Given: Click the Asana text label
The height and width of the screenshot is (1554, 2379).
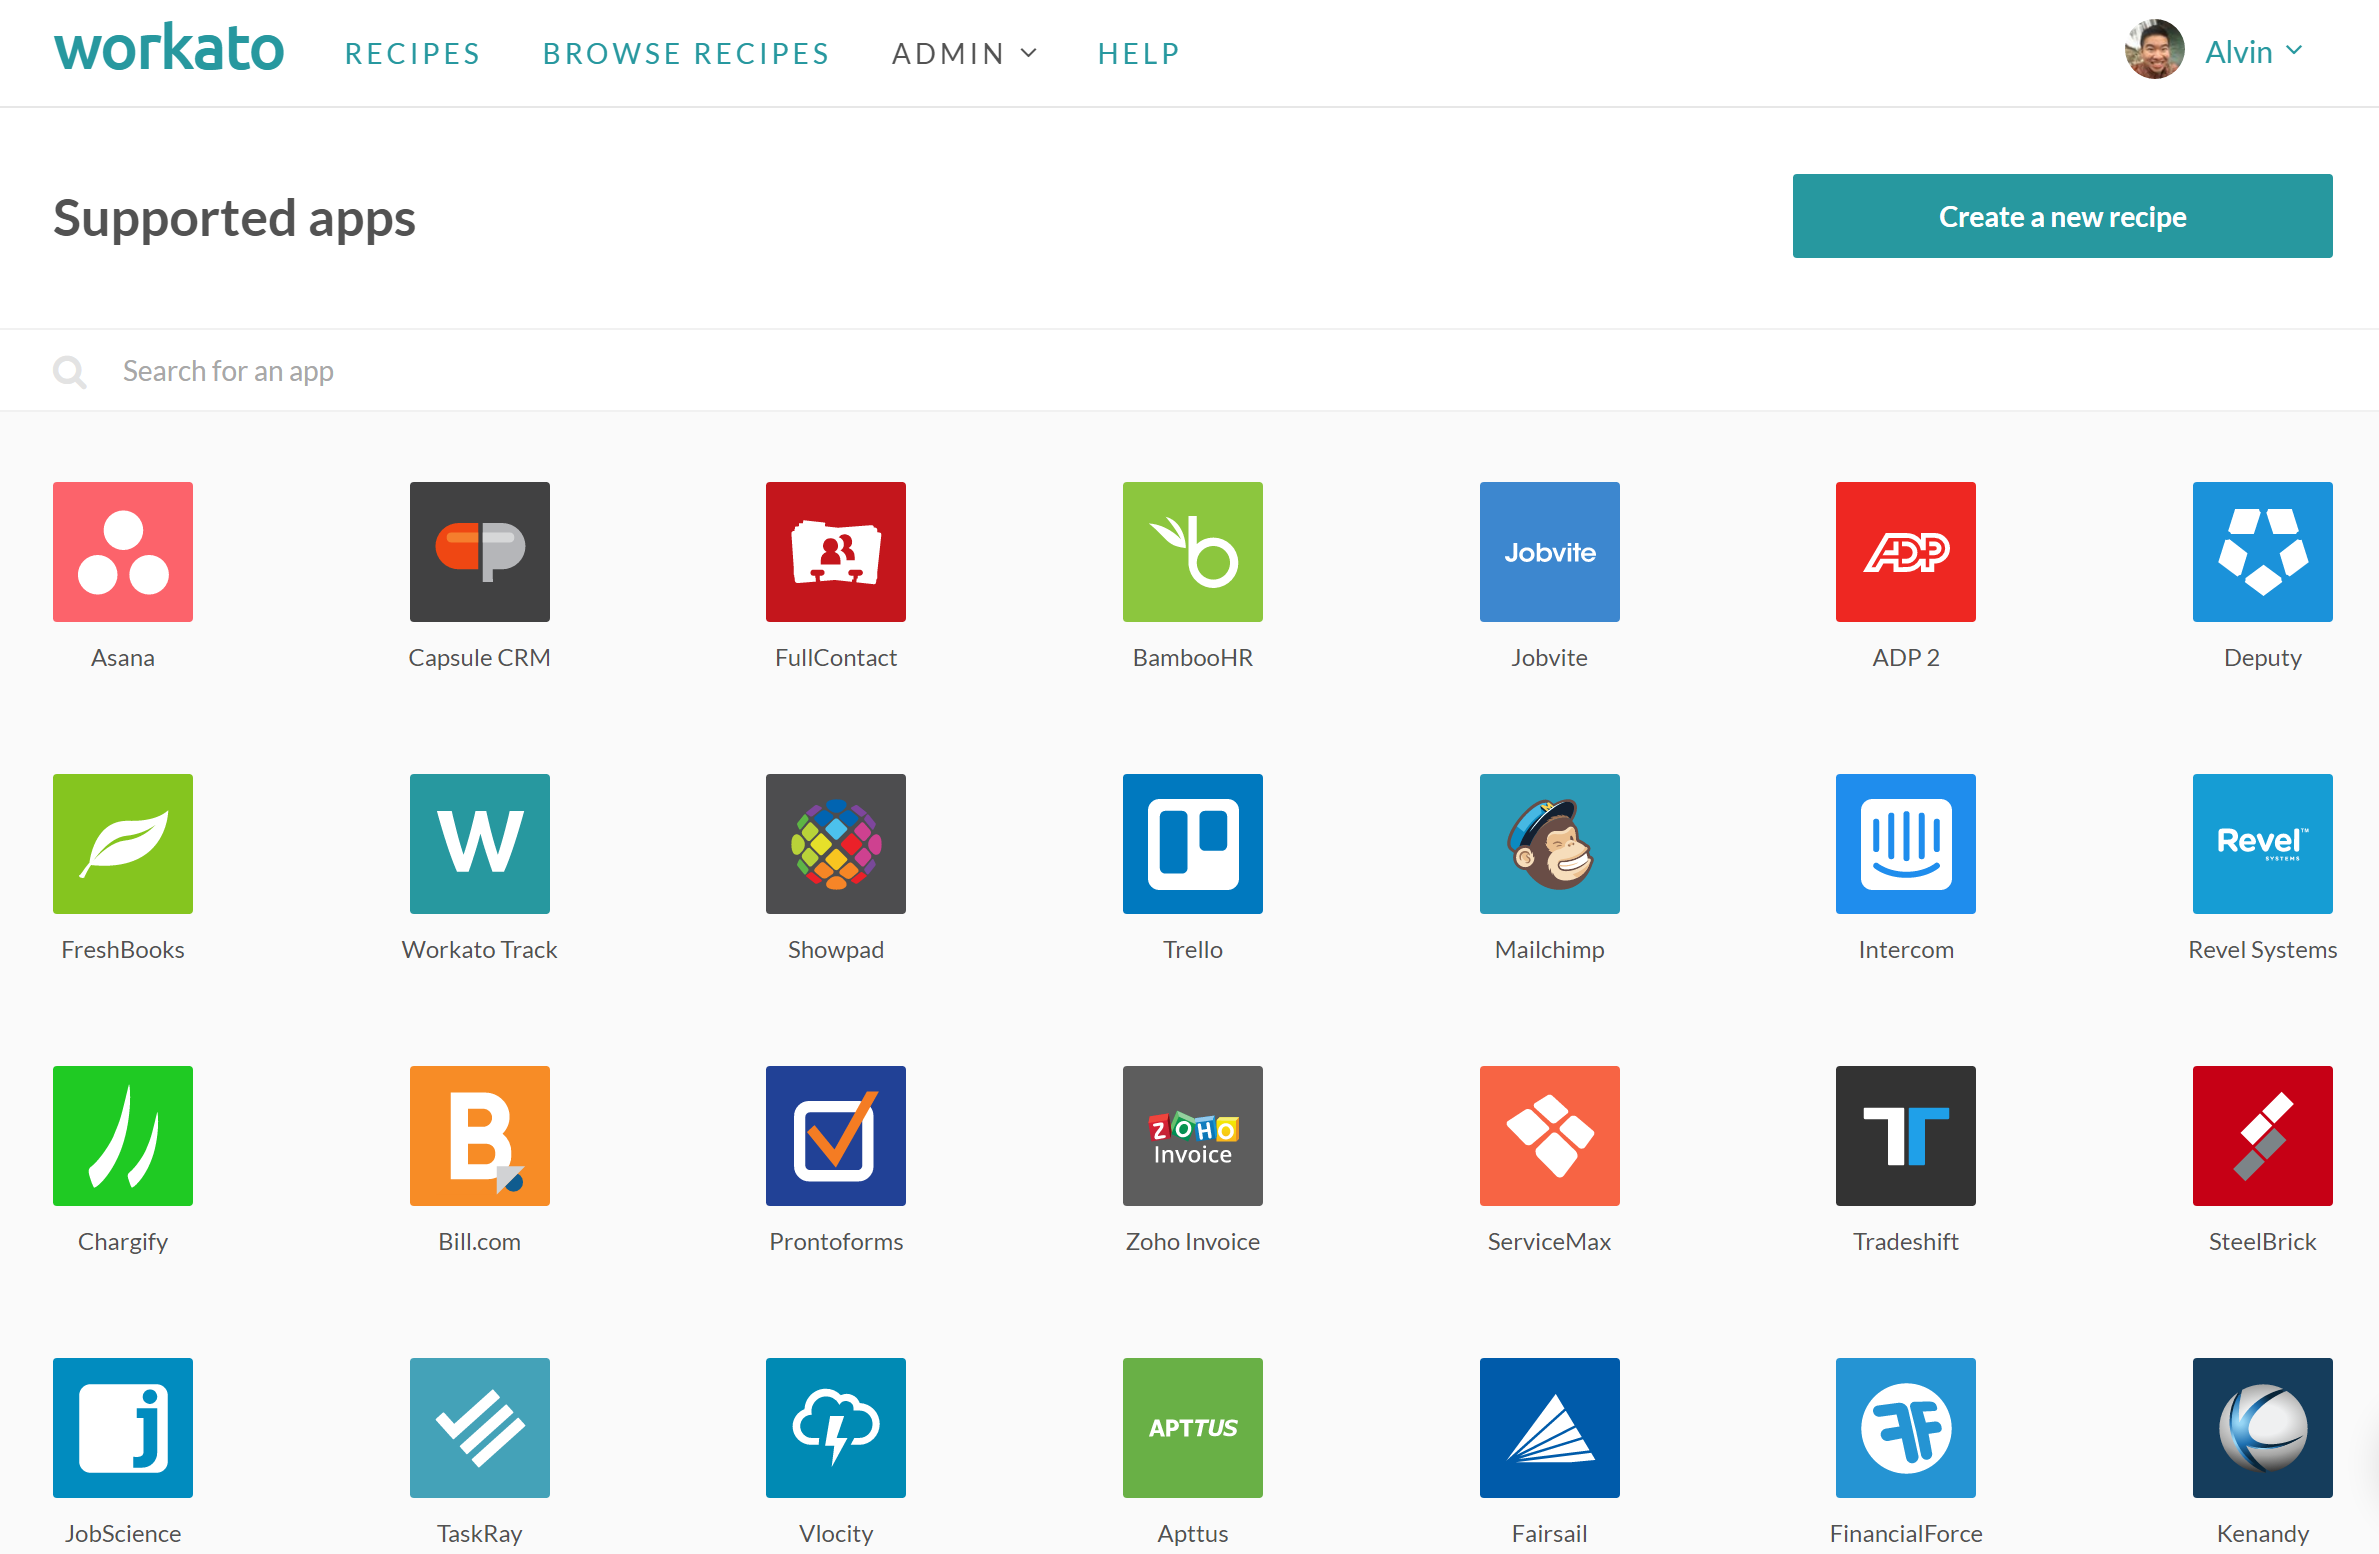Looking at the screenshot, I should coord(123,657).
